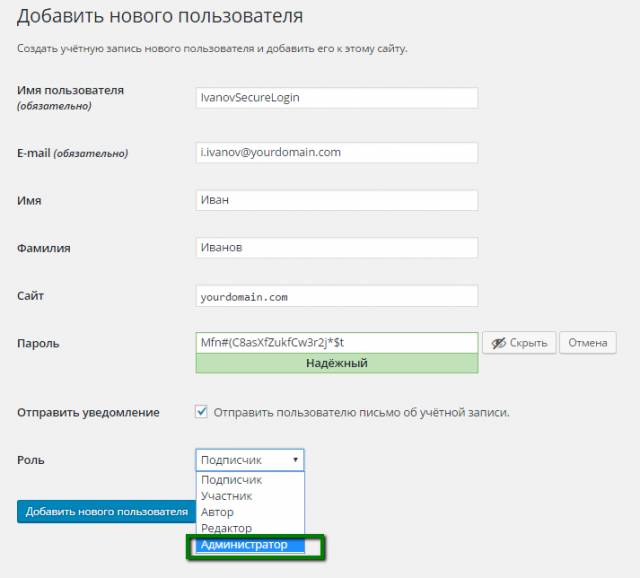640x578 pixels.
Task: Click inside the generated password field
Action: pos(337,342)
